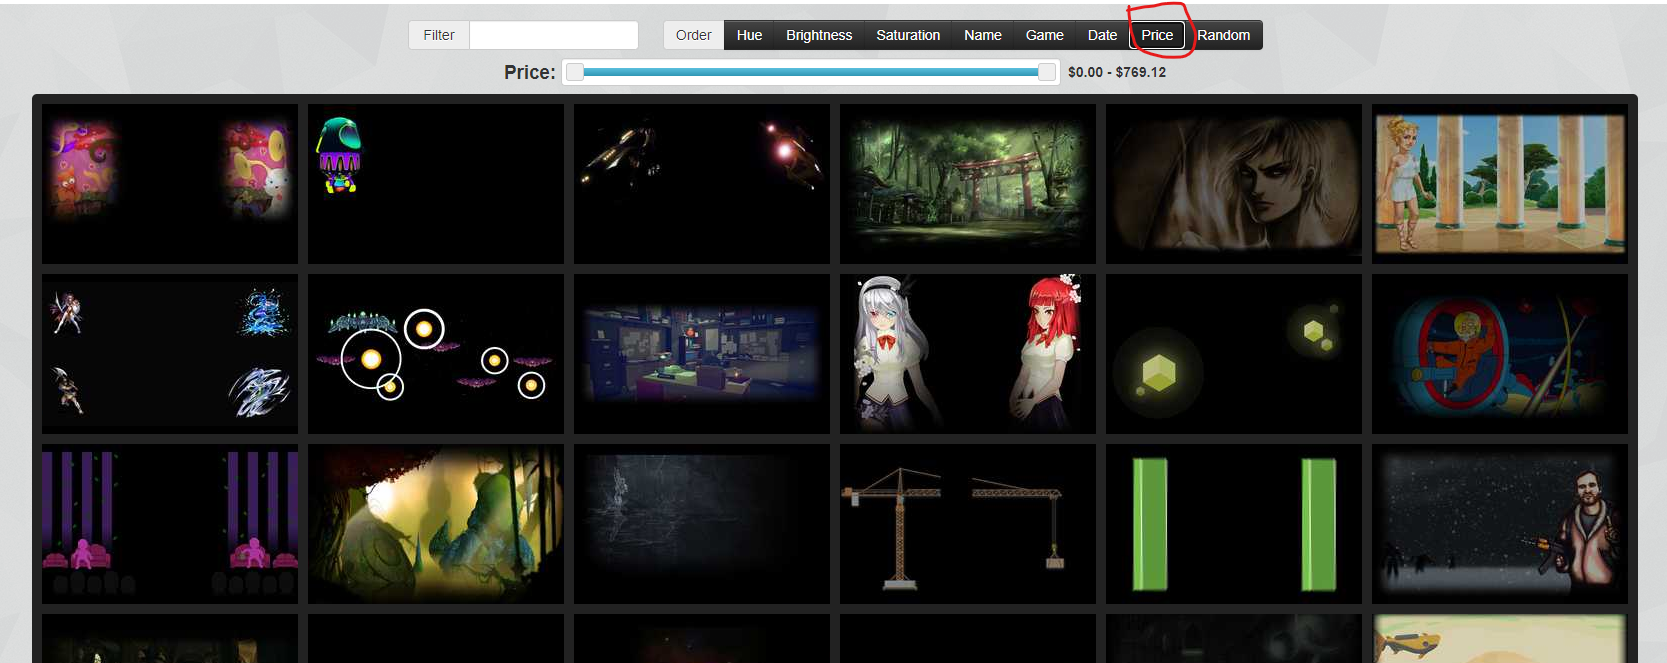The width and height of the screenshot is (1667, 663).
Task: Sort backgrounds by Game
Action: (1045, 35)
